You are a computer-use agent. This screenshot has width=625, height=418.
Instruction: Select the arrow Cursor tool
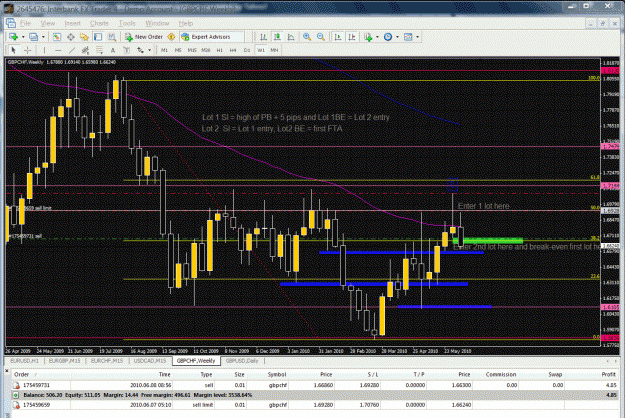pos(14,50)
